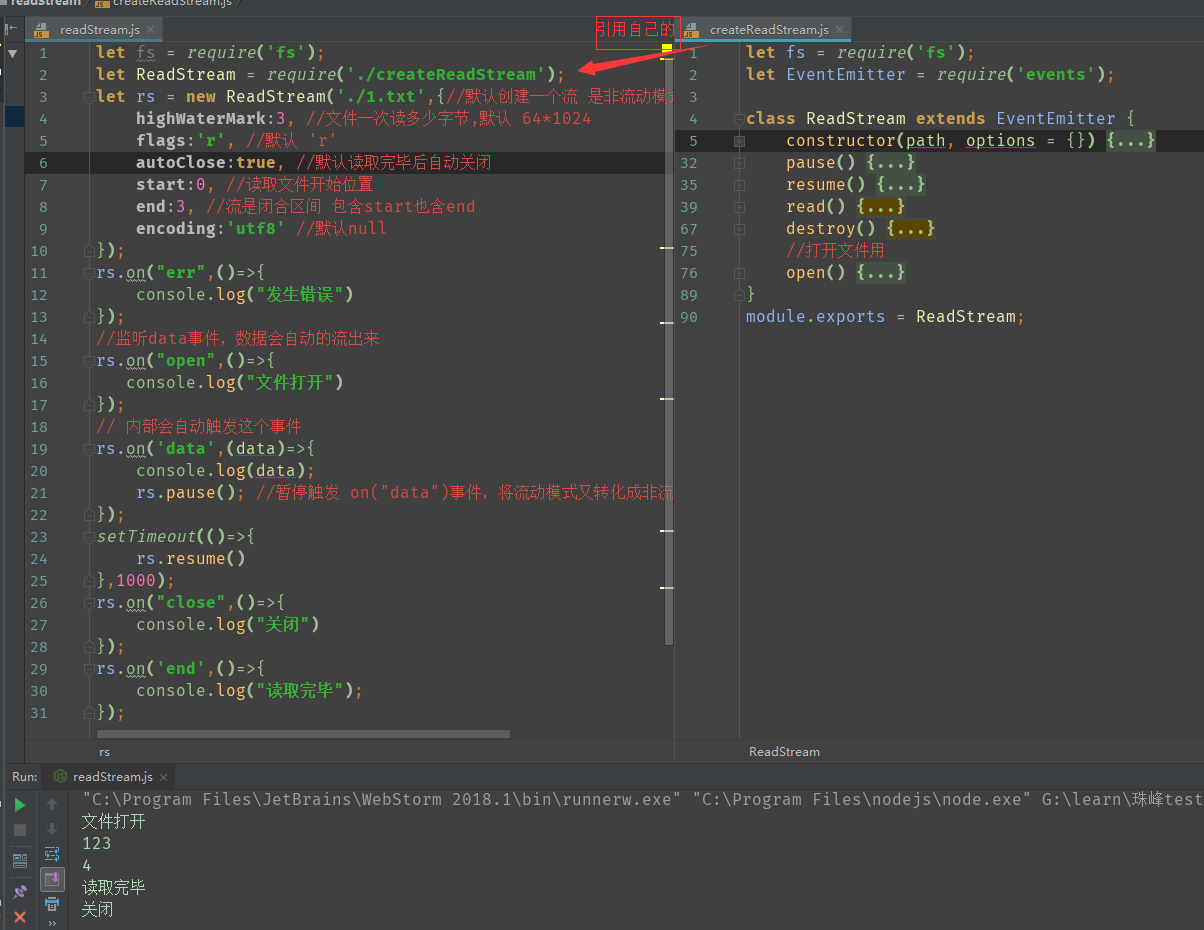Image resolution: width=1204 pixels, height=930 pixels.
Task: Collapse the rs.on("open") block at line 15
Action: (89, 361)
